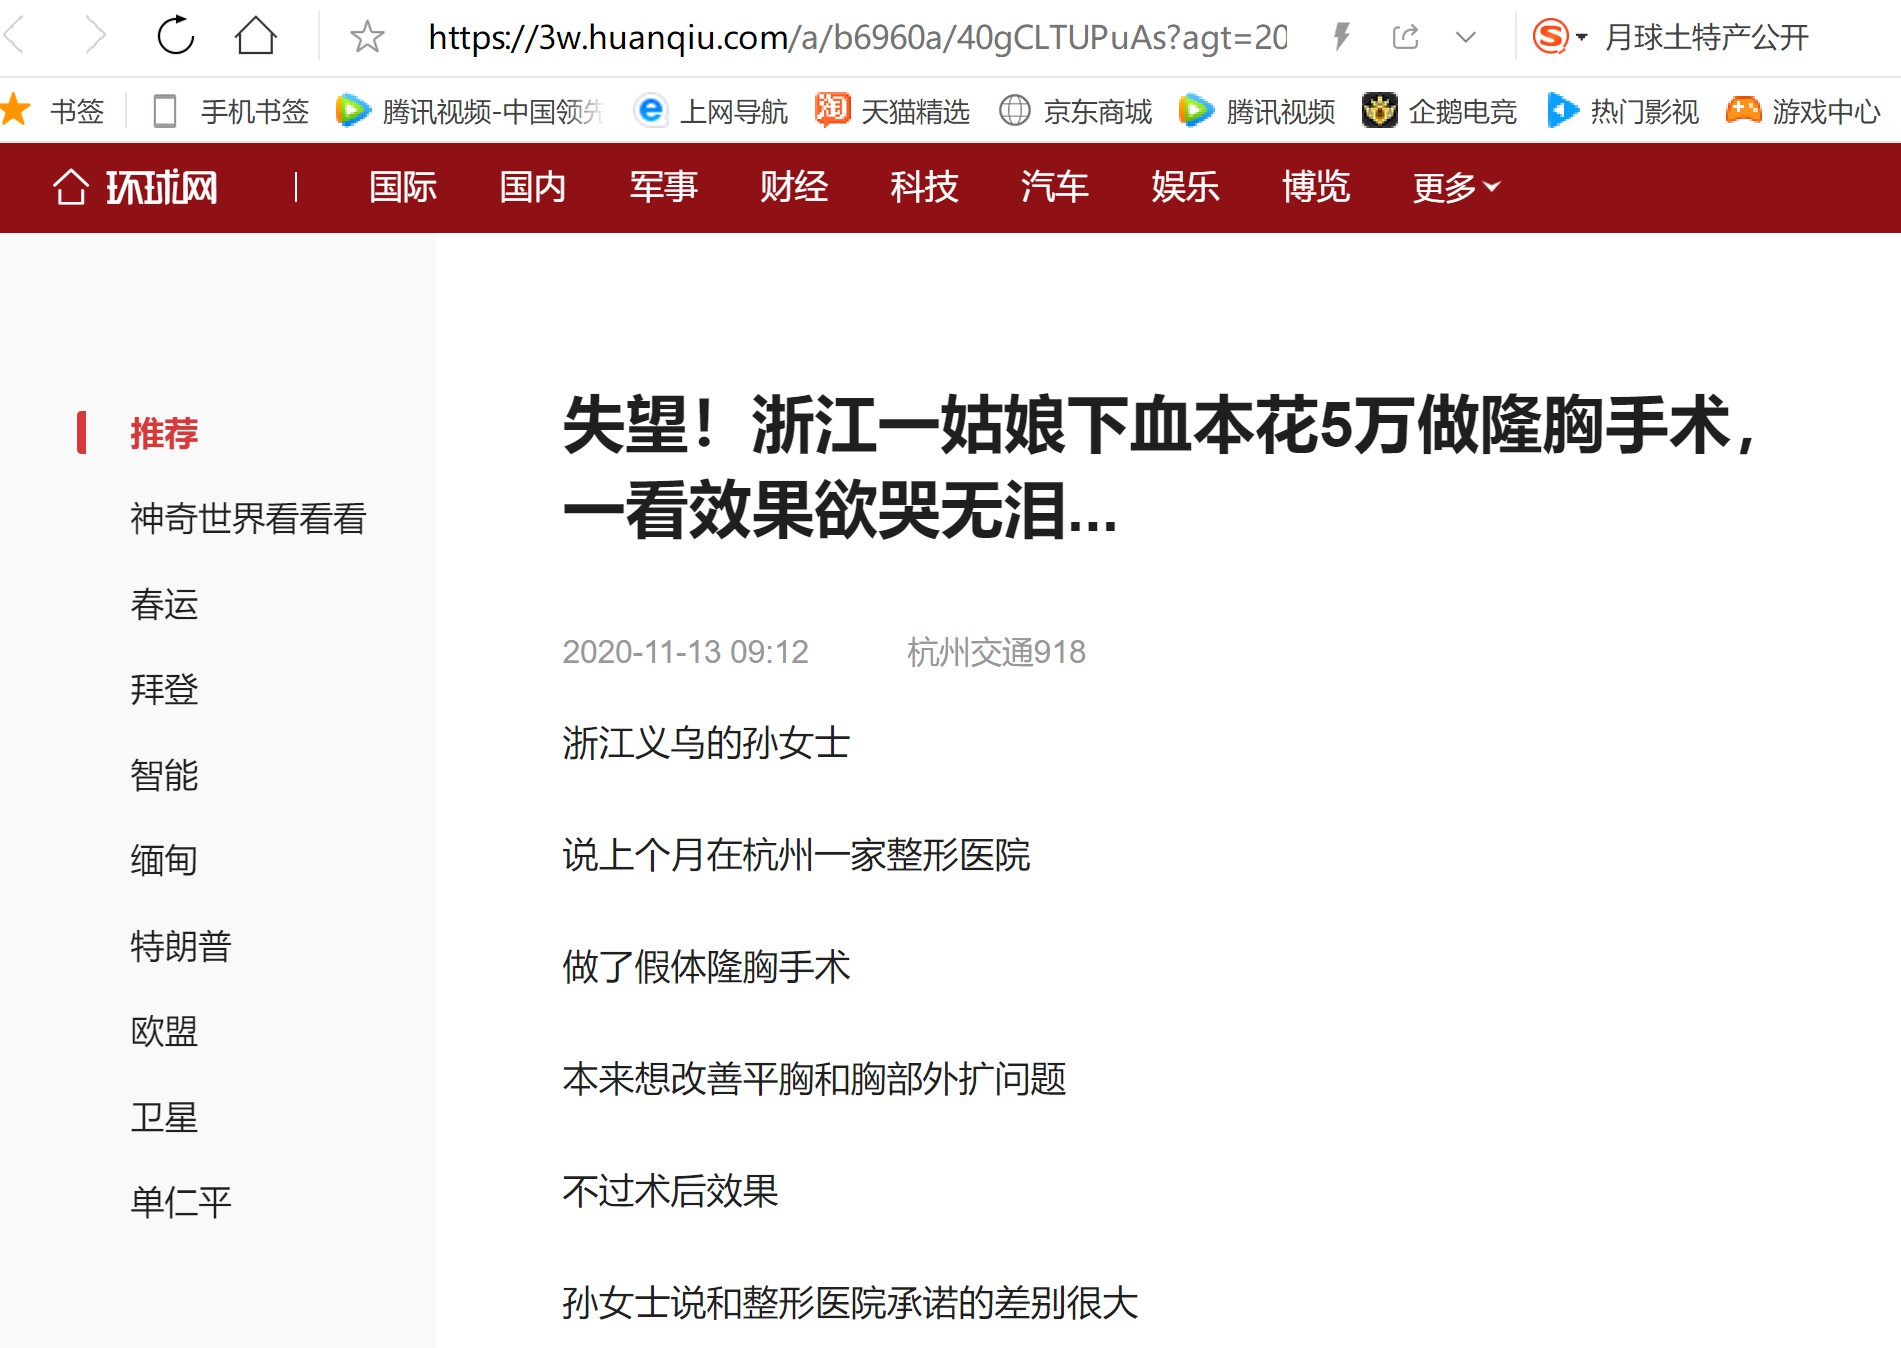
Task: Open the 缅甸 sidebar topic
Action: [x=164, y=860]
